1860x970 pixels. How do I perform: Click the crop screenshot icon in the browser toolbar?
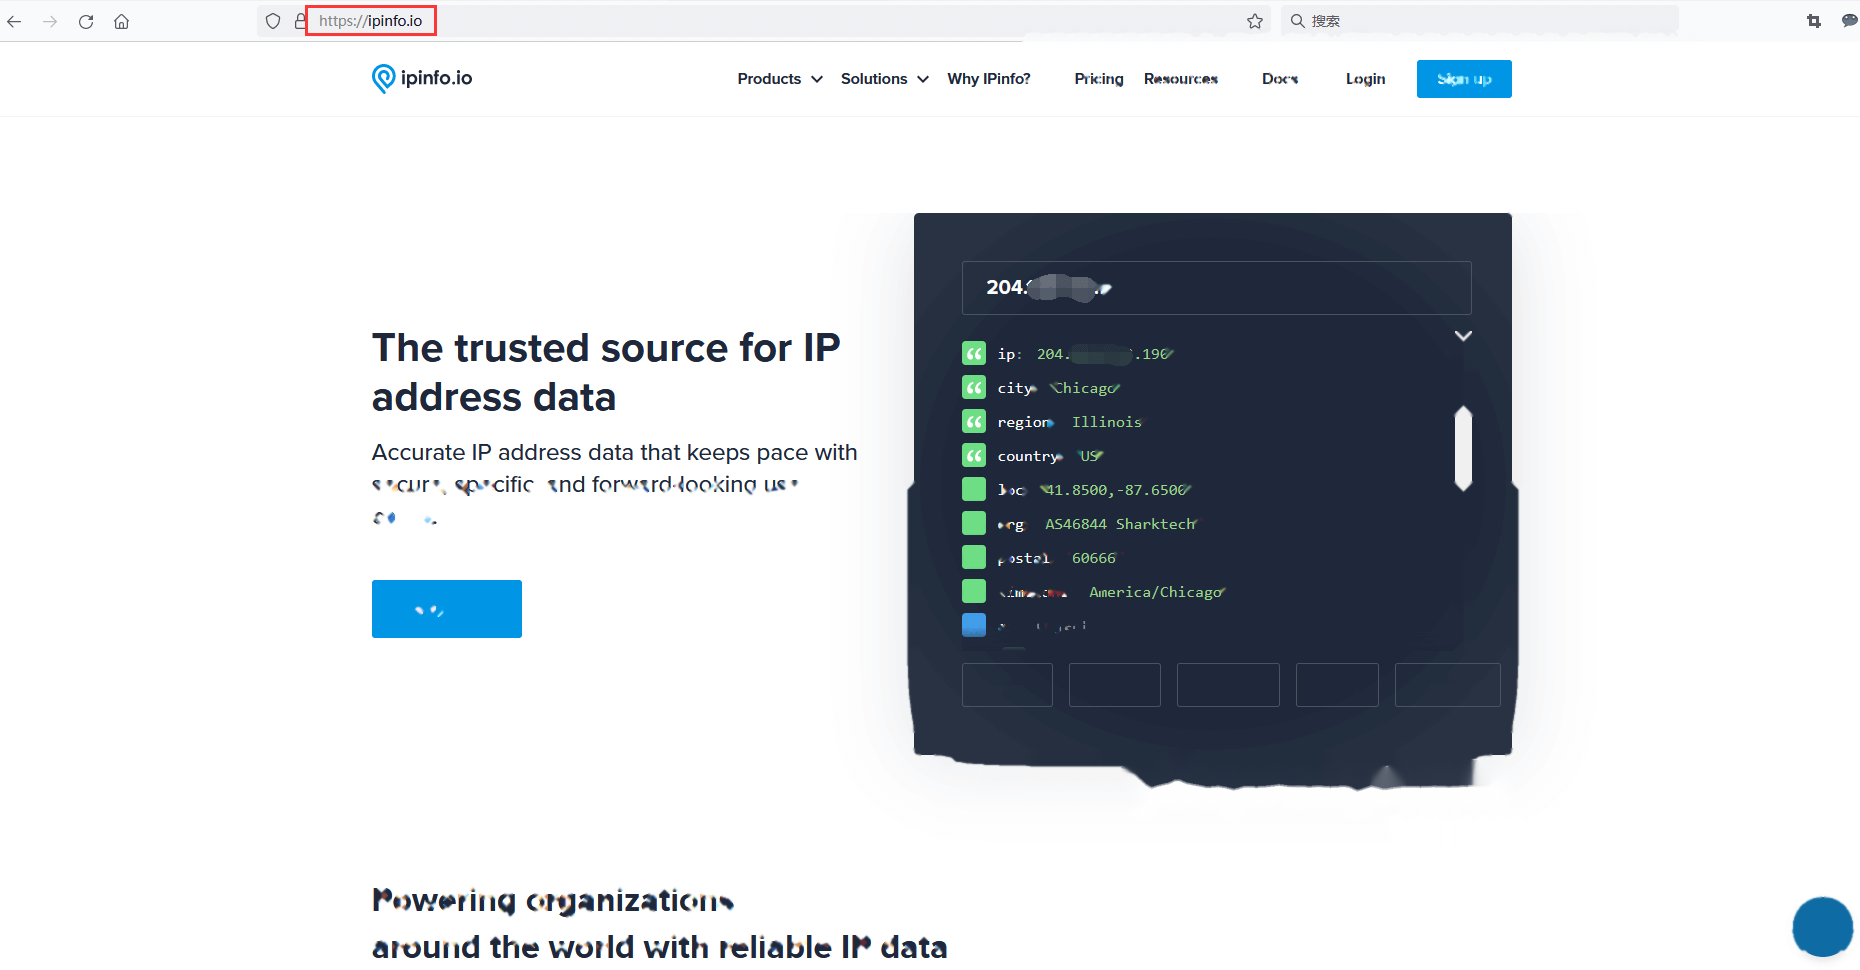[1814, 21]
